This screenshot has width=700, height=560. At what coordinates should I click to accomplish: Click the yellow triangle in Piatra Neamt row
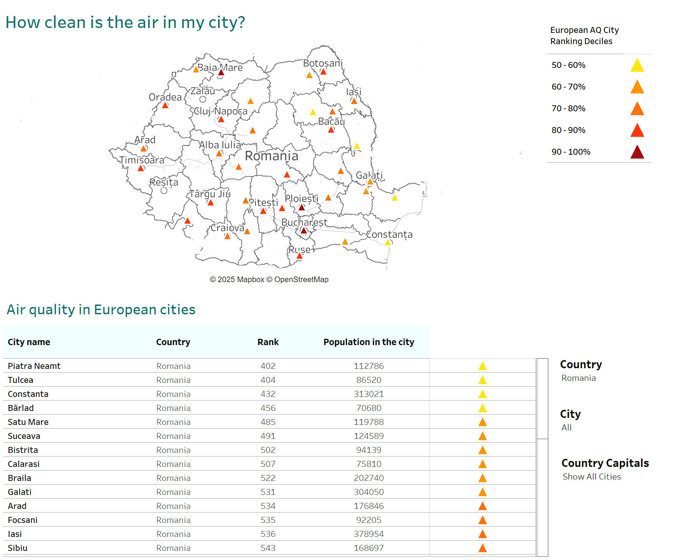click(x=482, y=366)
